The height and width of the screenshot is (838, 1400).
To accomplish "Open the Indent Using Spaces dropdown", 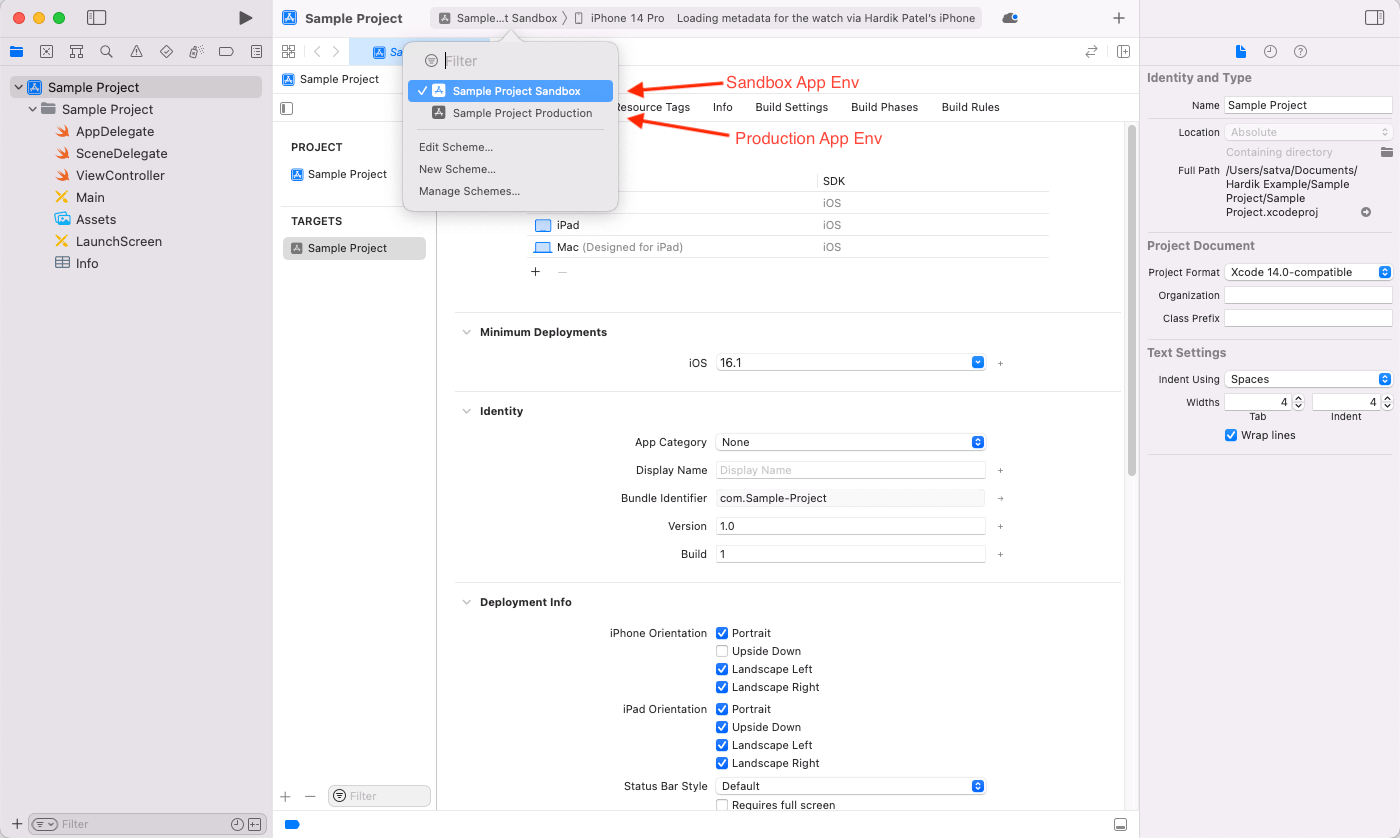I will [x=1308, y=379].
